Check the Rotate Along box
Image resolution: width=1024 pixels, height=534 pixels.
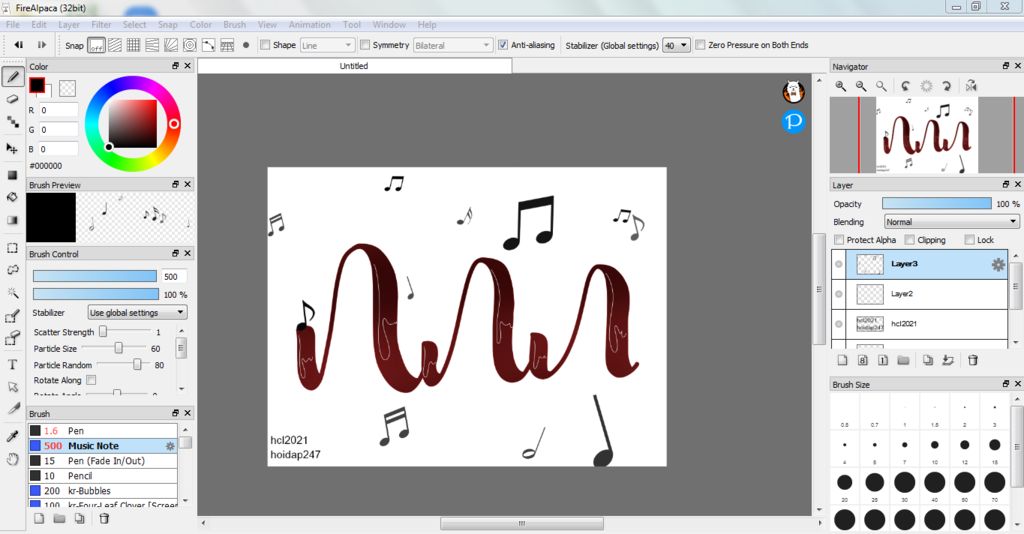pyautogui.click(x=91, y=380)
